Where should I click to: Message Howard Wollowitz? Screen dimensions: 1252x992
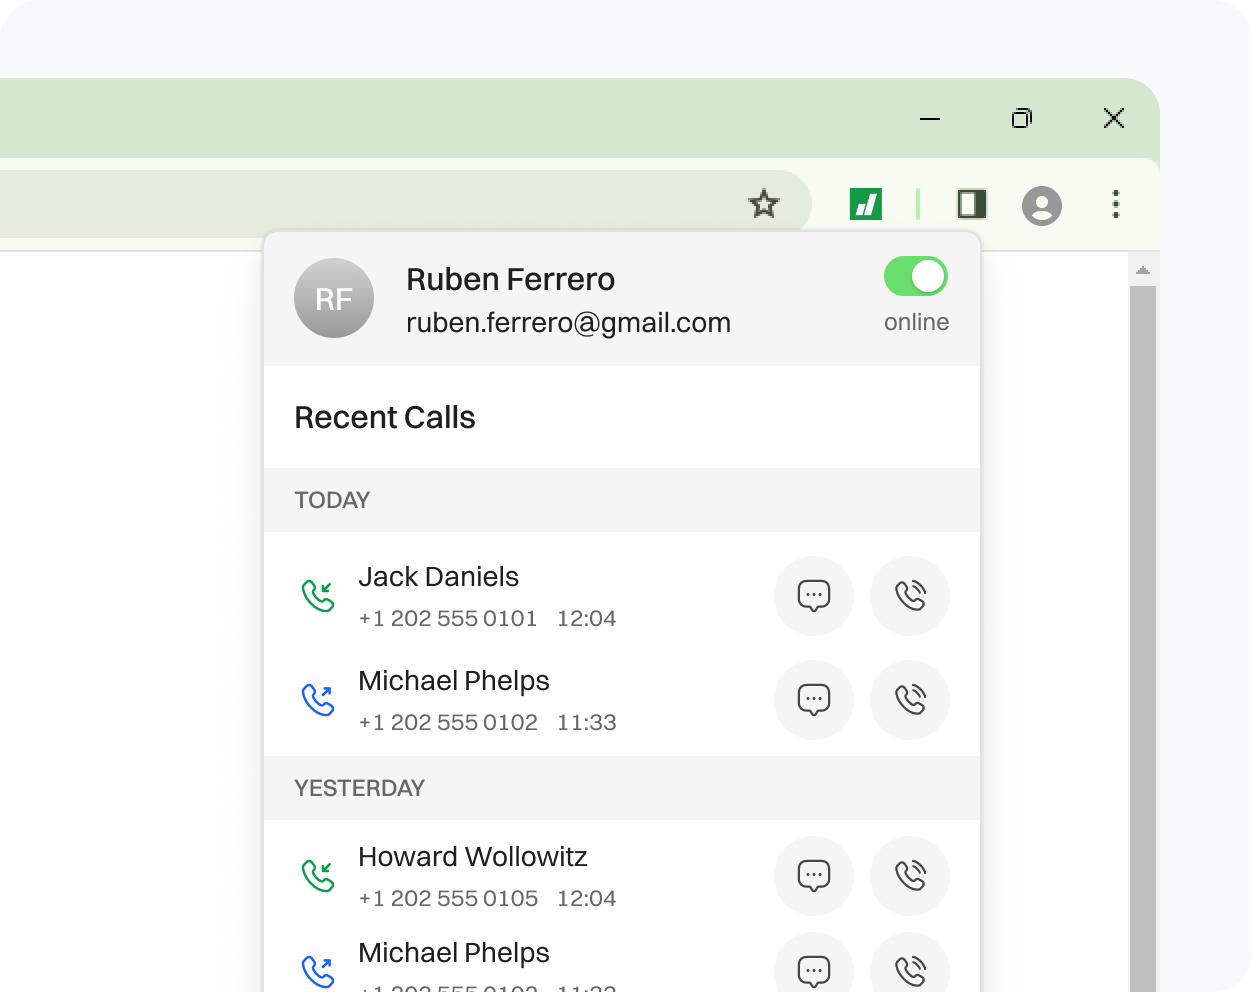pyautogui.click(x=813, y=876)
